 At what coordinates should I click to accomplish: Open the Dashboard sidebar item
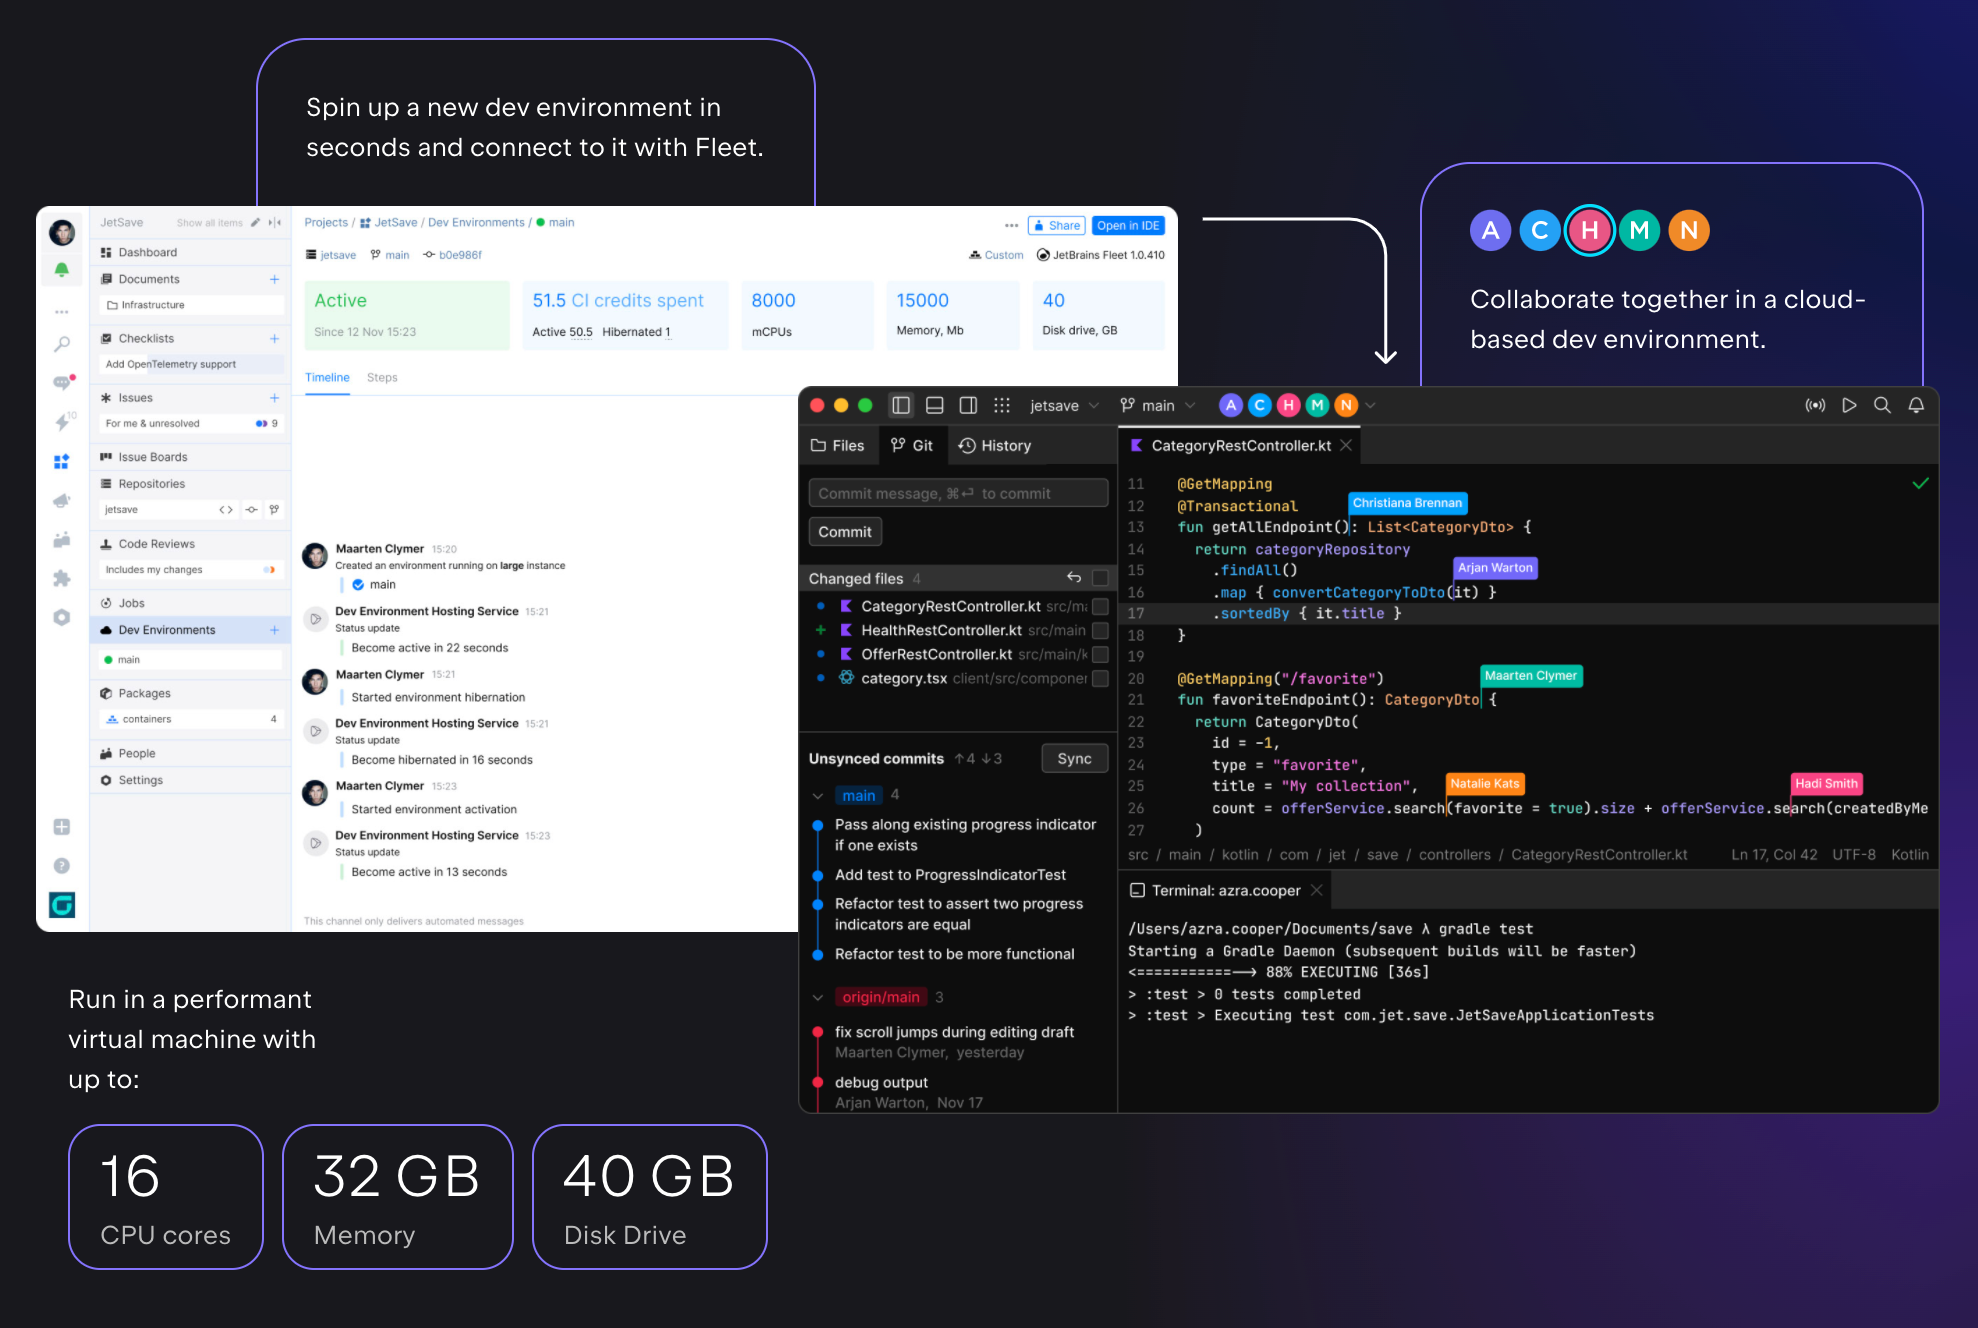(x=190, y=252)
